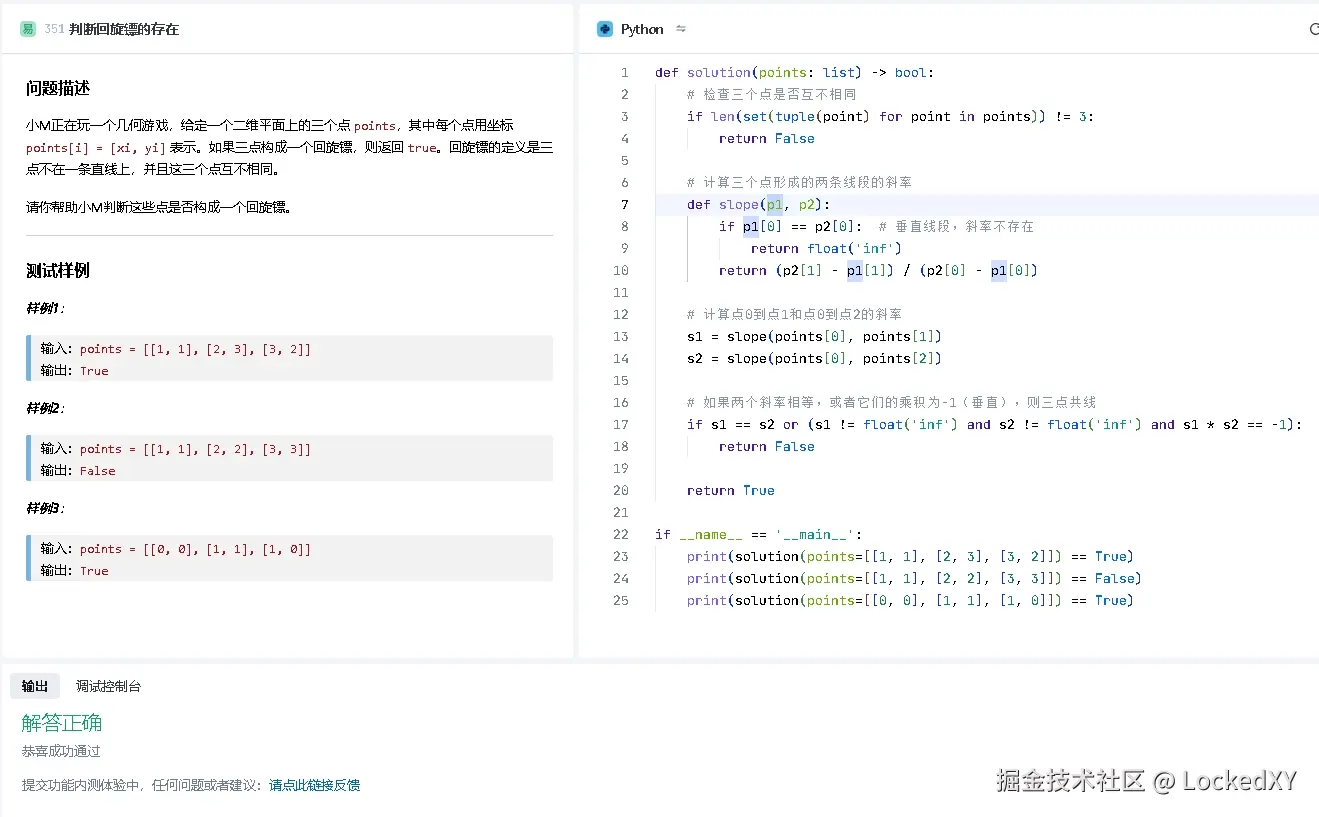
Task: Click the 解答正确 result message
Action: tap(62, 723)
